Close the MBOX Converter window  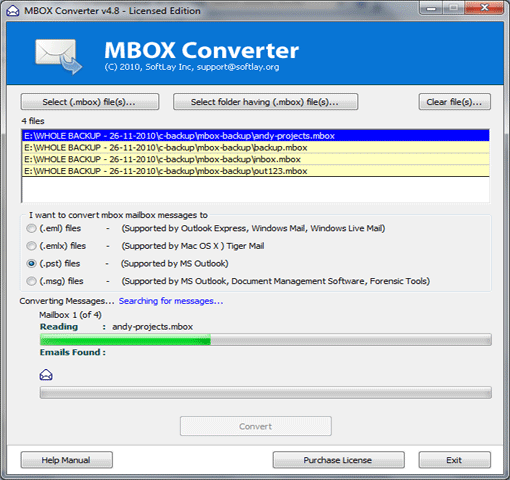tap(484, 8)
